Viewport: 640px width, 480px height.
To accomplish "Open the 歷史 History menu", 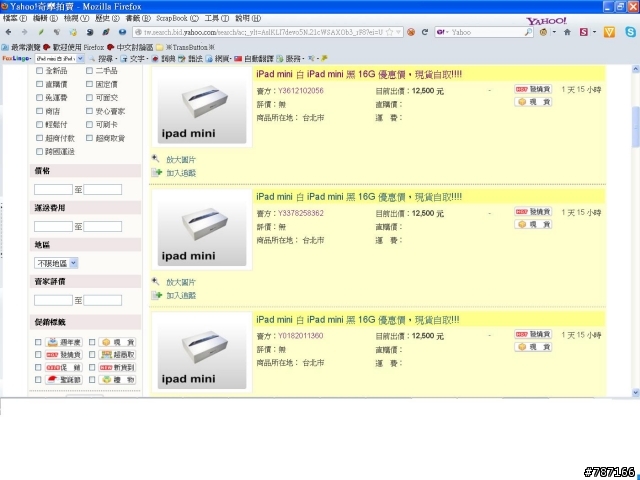I will (107, 18).
